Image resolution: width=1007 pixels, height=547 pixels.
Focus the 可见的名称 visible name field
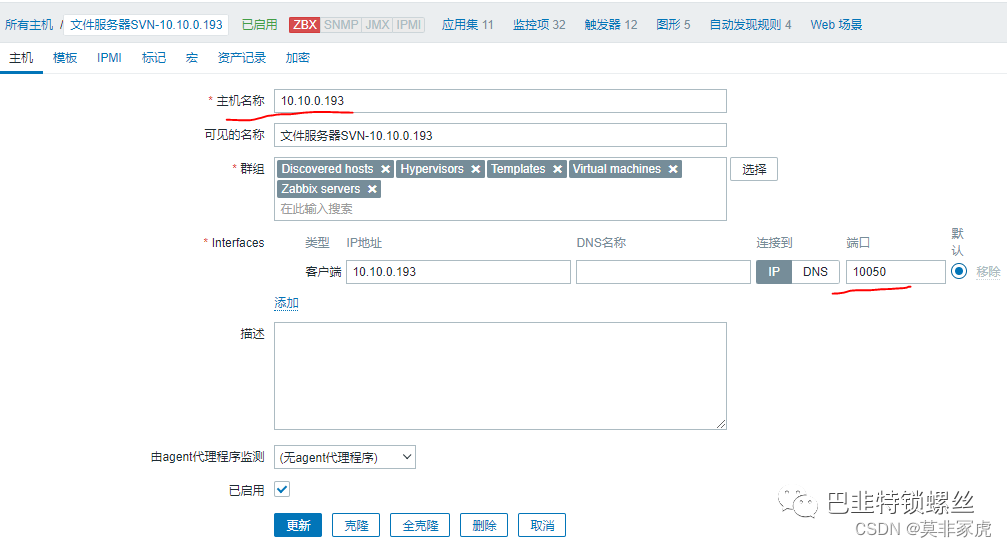point(500,135)
